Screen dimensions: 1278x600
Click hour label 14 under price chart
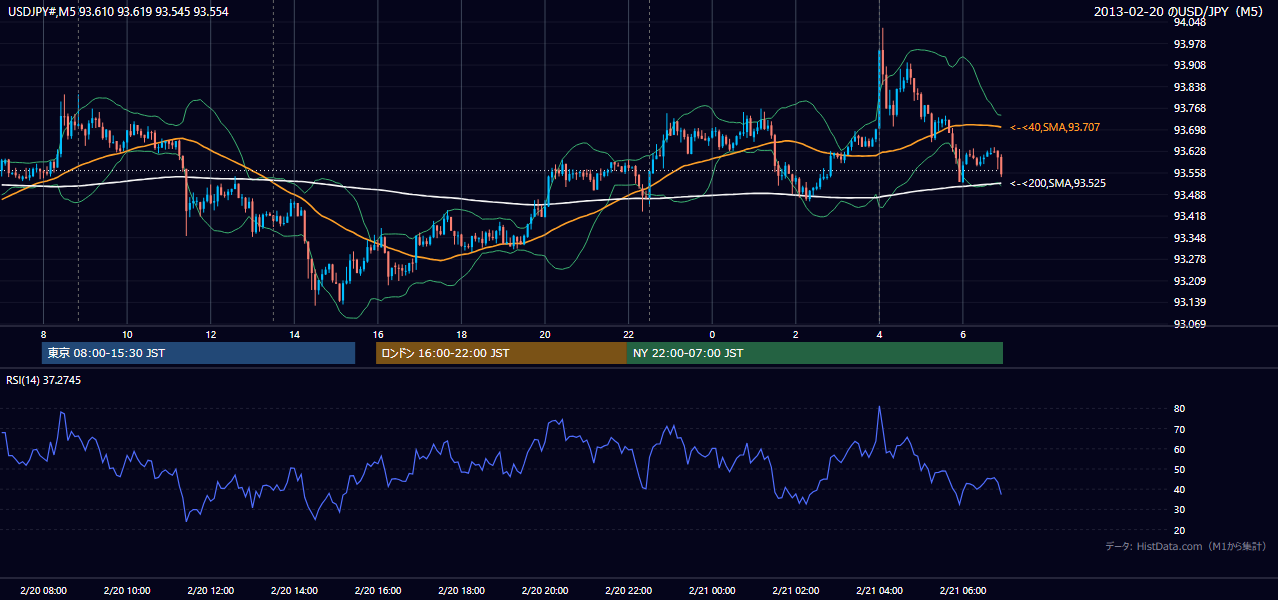tap(294, 333)
